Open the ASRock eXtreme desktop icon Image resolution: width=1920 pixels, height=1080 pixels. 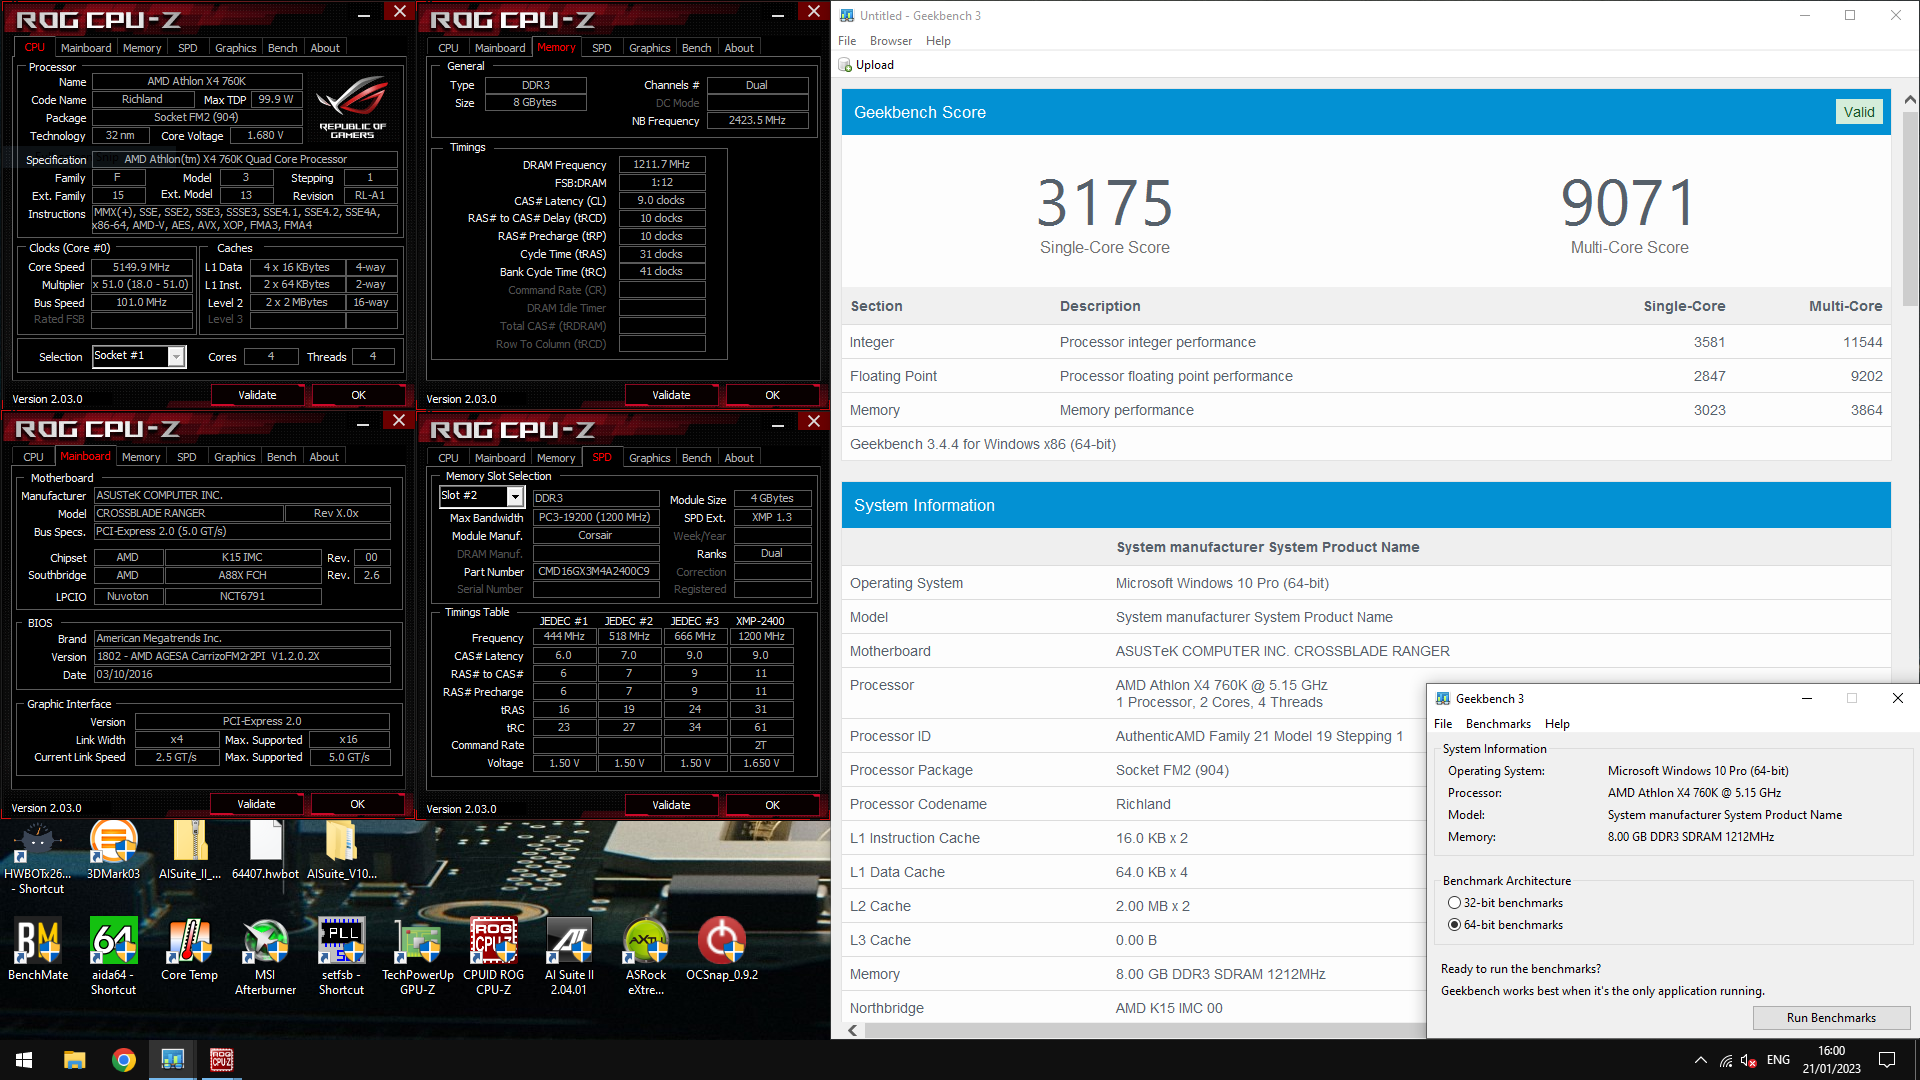645,956
